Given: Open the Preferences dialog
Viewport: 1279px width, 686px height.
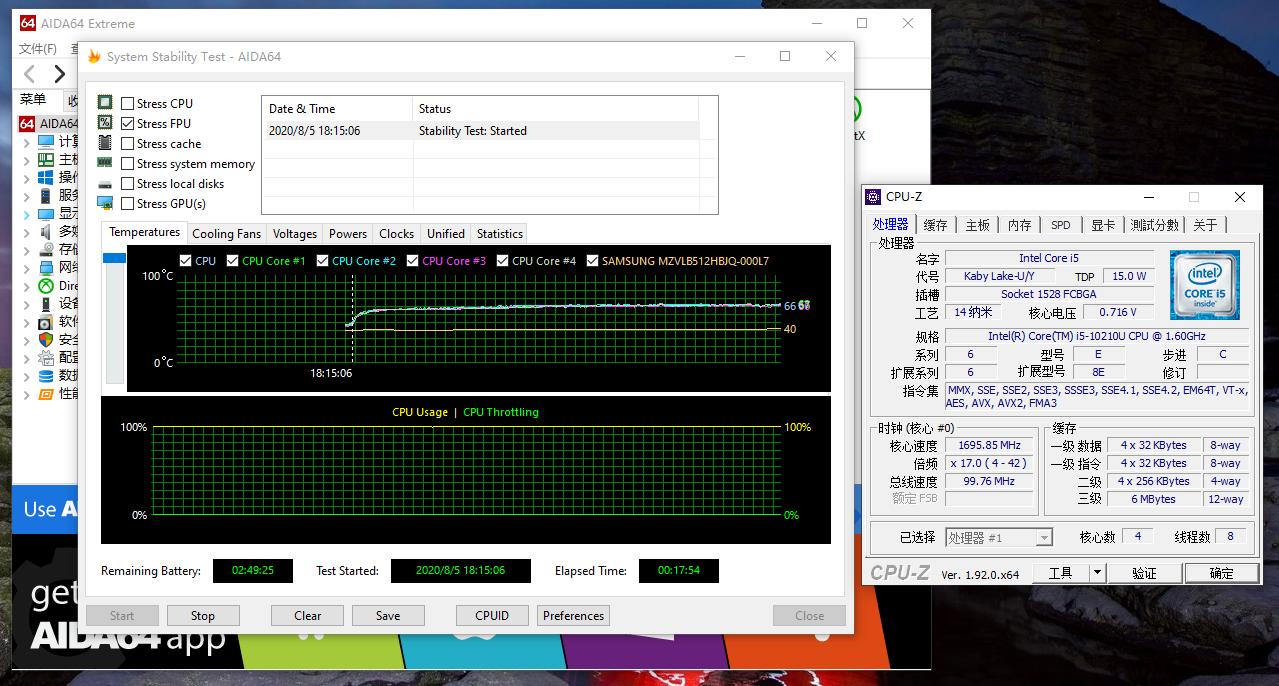Looking at the screenshot, I should tap(573, 615).
